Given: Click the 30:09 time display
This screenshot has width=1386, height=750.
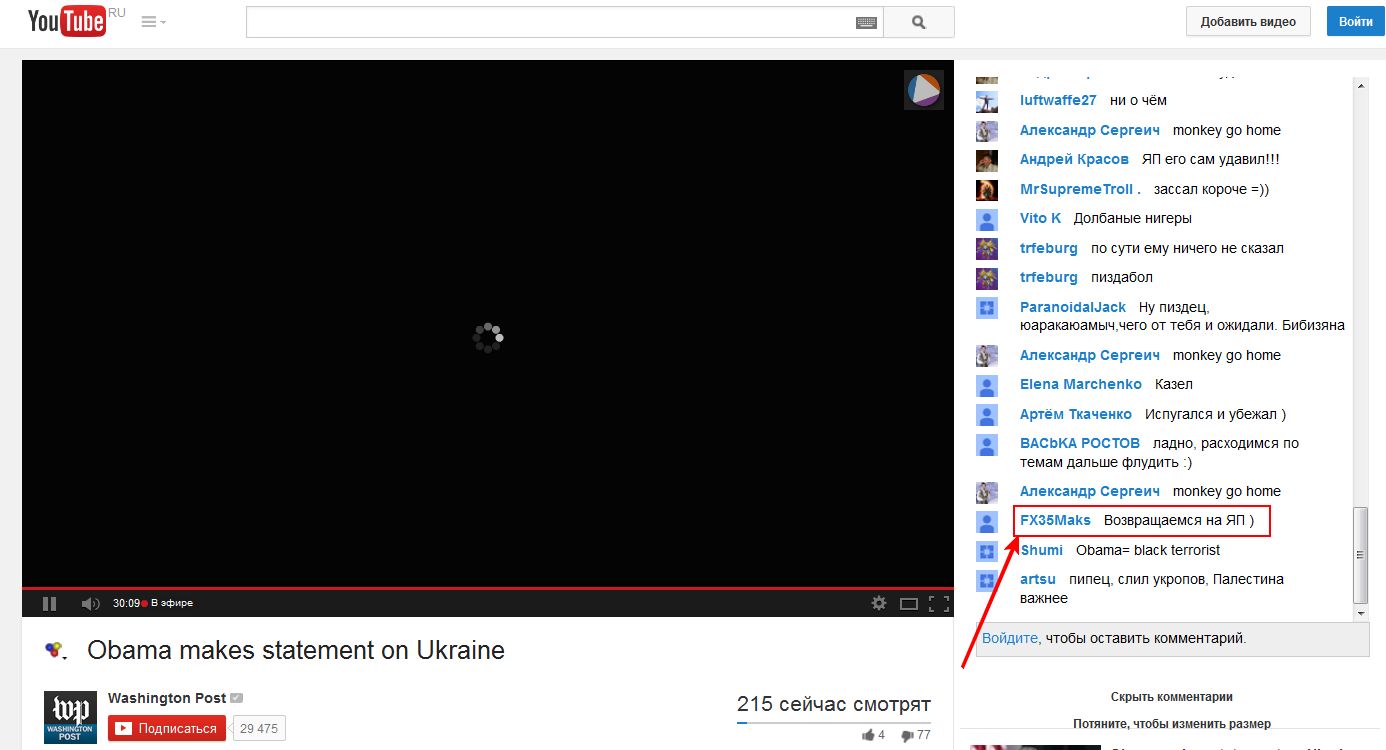Looking at the screenshot, I should (126, 603).
